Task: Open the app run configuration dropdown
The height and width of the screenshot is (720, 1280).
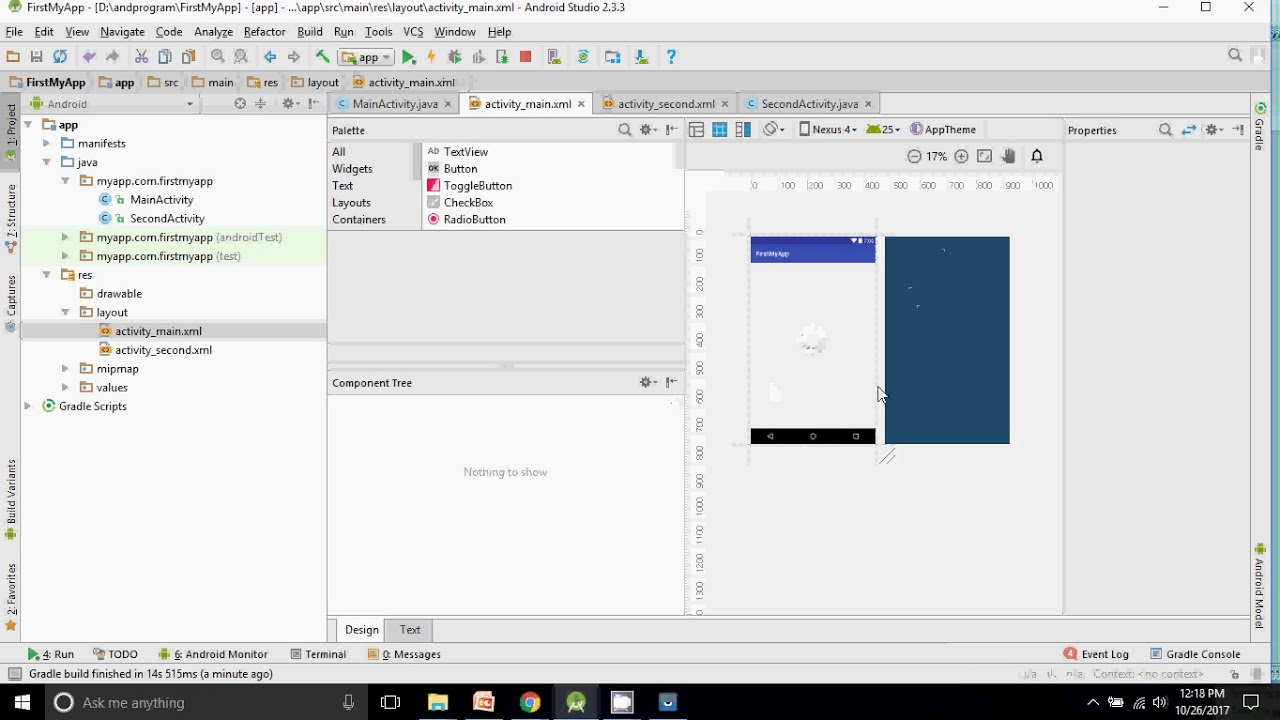Action: coord(366,57)
